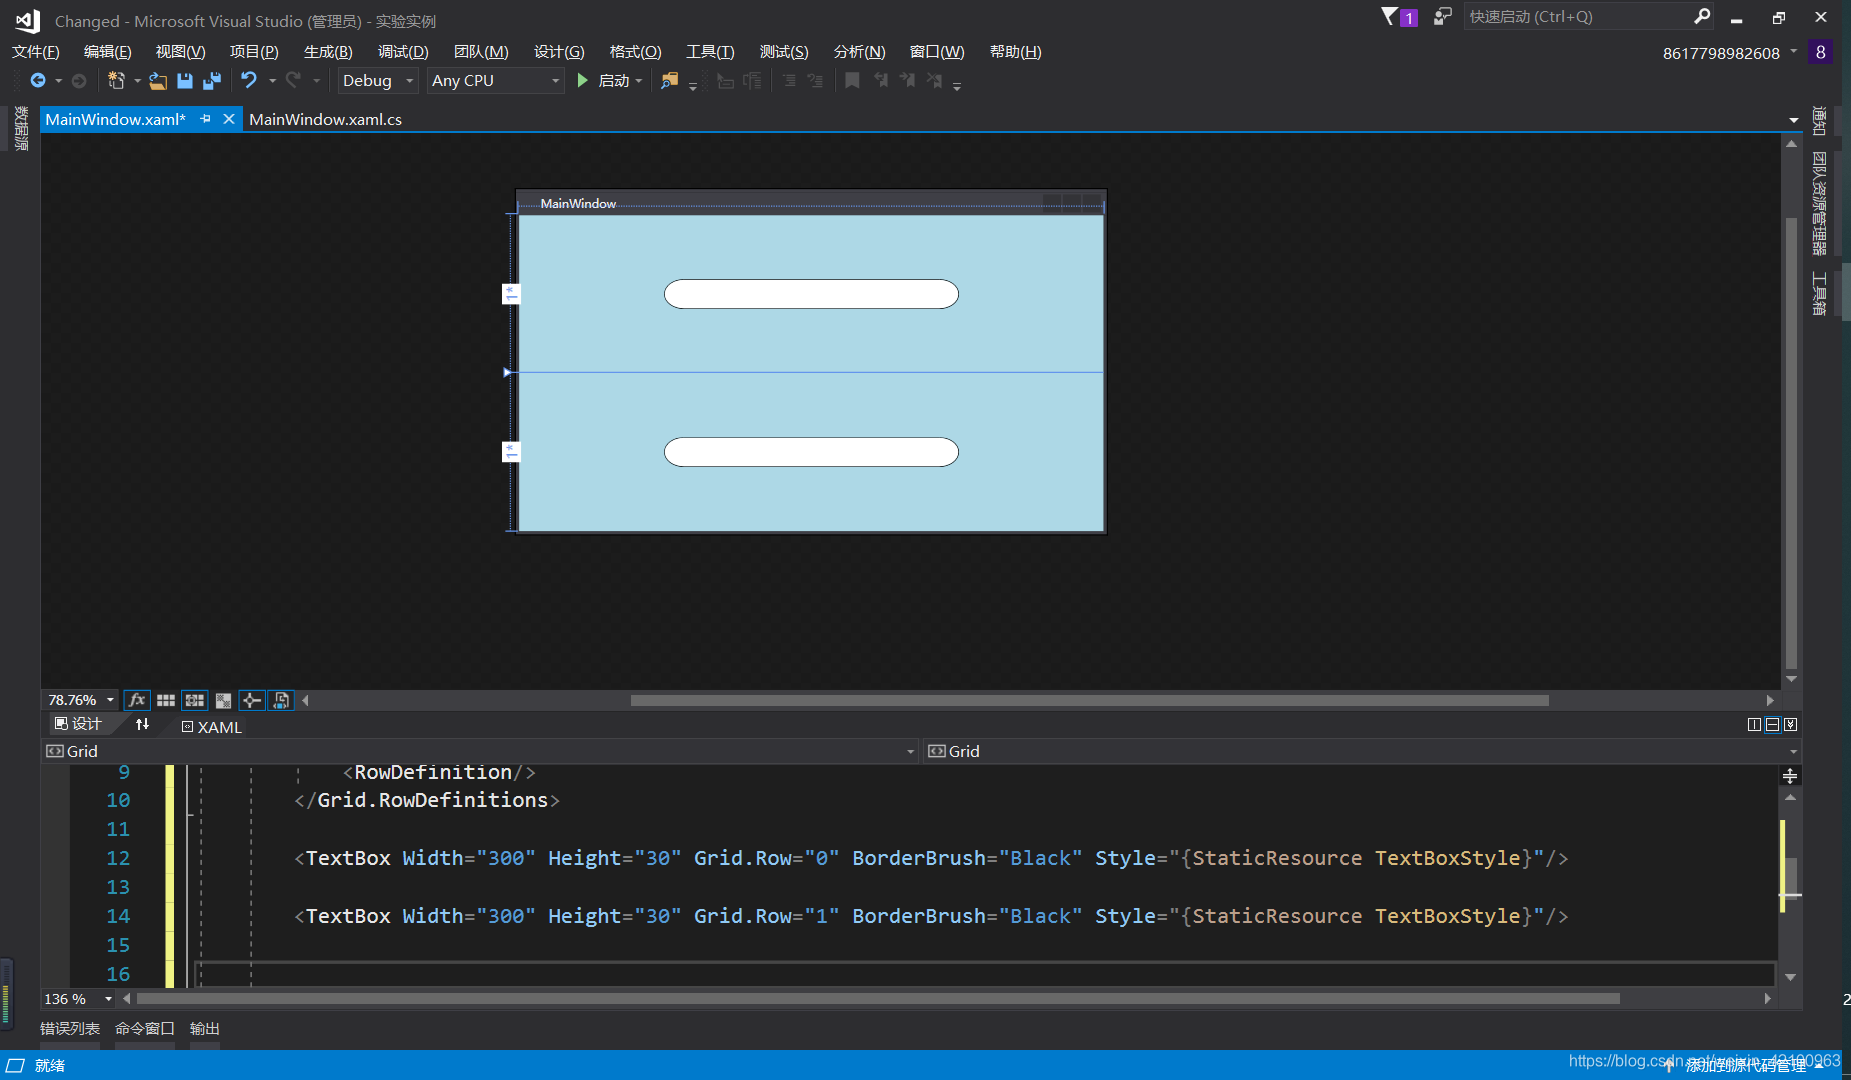Click the Navigate Backward arrow icon
The image size is (1851, 1080).
click(38, 81)
